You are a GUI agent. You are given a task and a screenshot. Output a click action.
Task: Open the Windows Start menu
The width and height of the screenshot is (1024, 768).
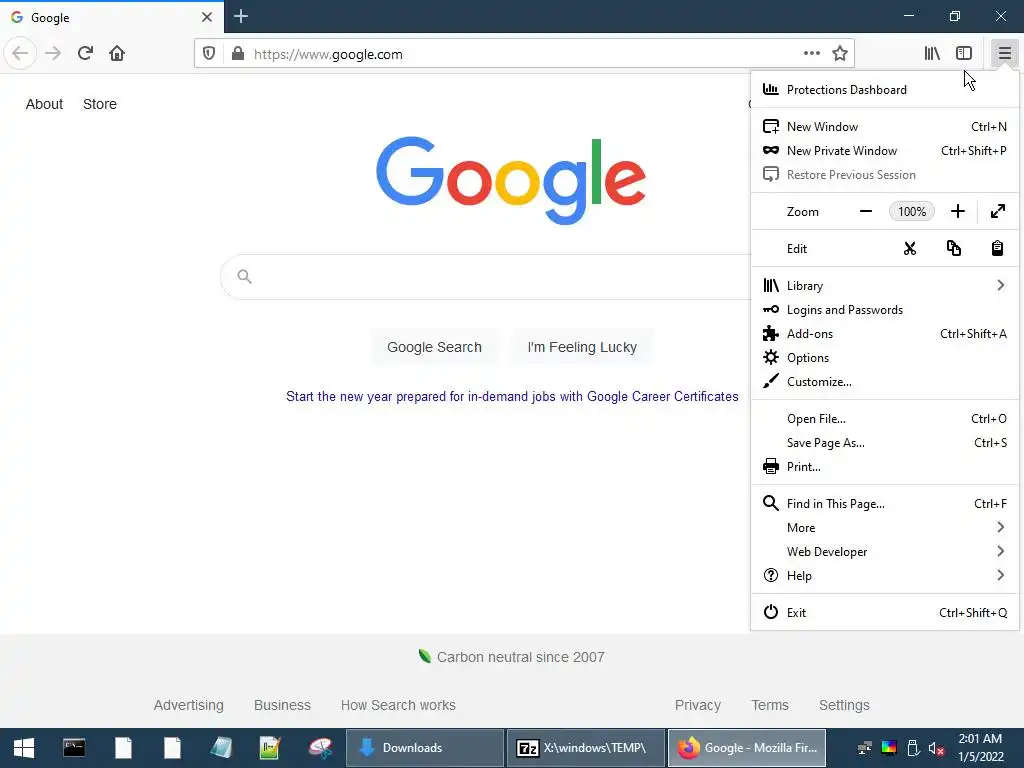(x=24, y=748)
